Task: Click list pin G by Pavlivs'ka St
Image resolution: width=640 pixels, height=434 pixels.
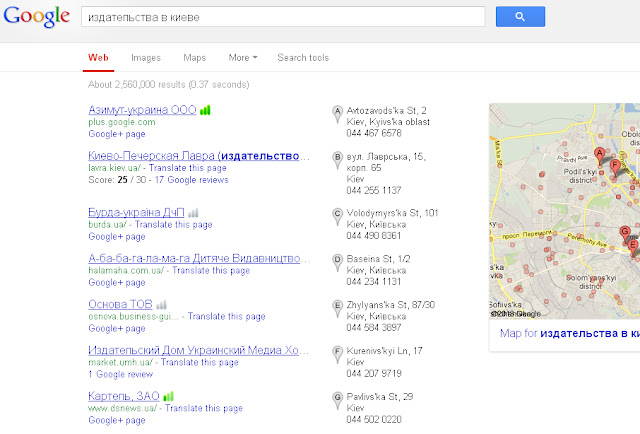Action: click(x=338, y=401)
